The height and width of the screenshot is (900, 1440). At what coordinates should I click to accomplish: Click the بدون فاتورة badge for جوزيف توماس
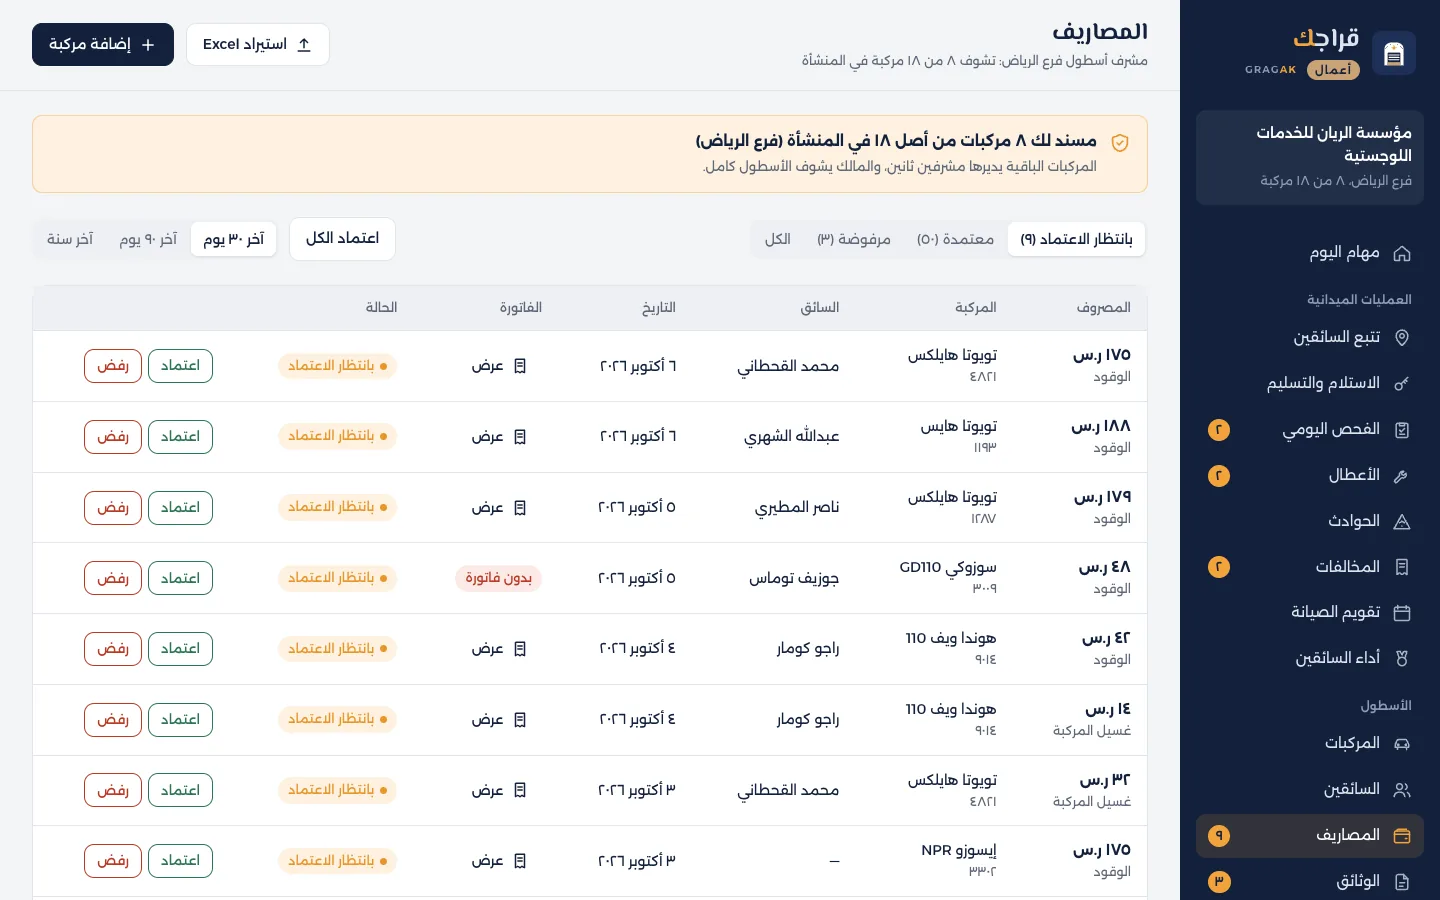pos(498,578)
